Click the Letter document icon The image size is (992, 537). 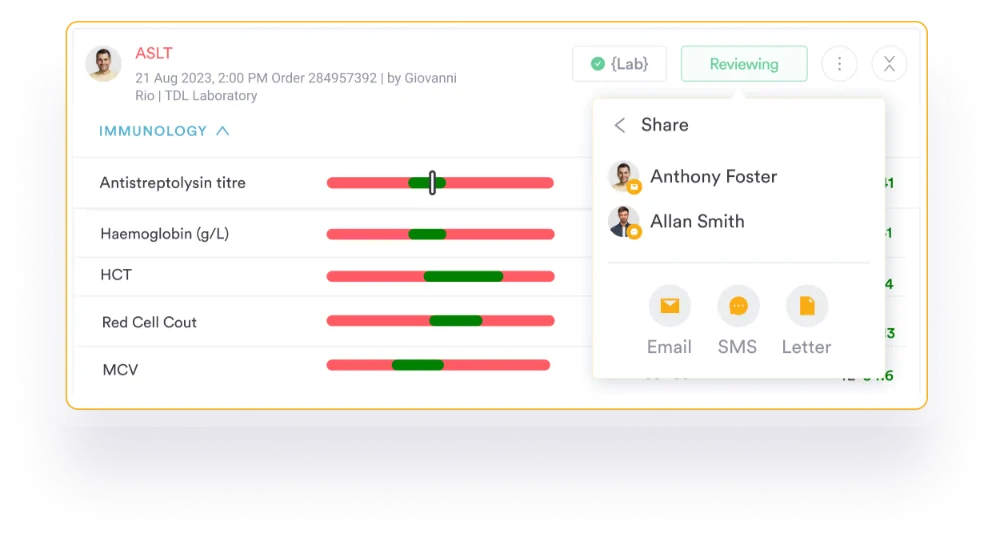[x=806, y=306]
